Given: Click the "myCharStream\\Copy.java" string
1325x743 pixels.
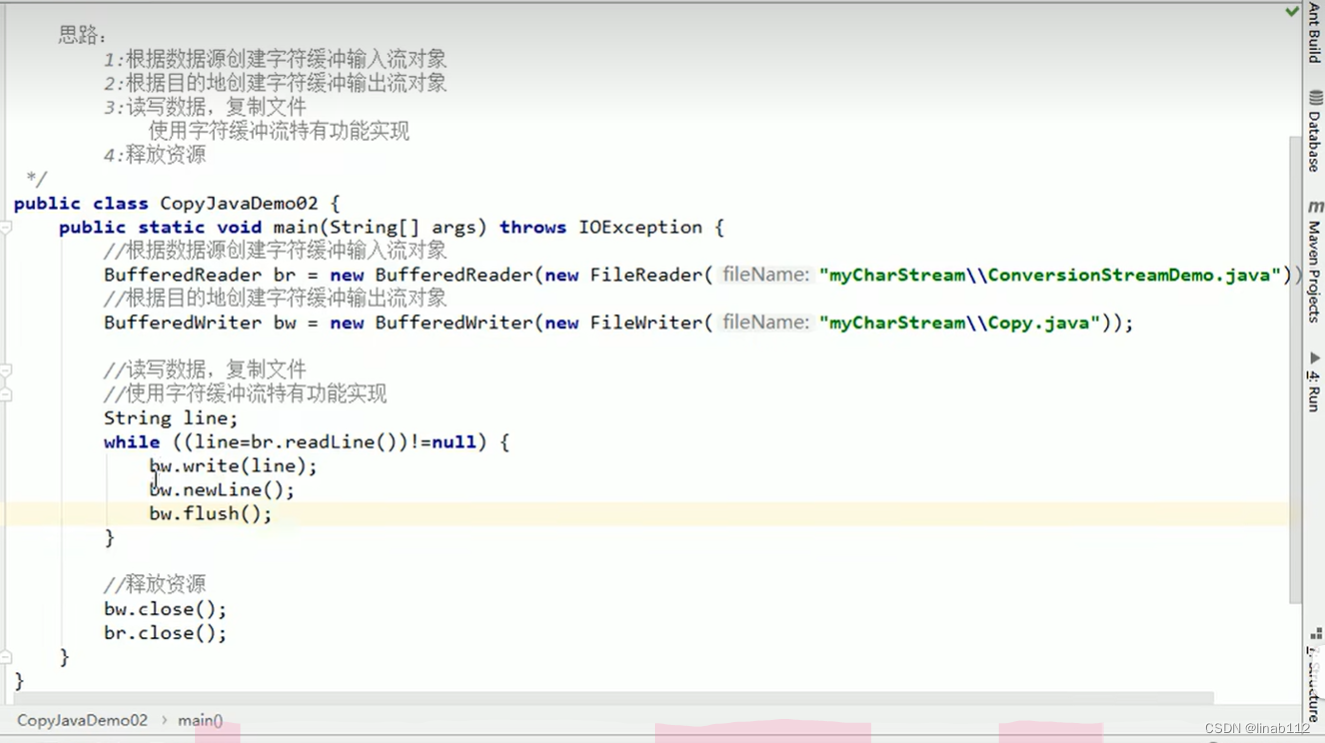Looking at the screenshot, I should [959, 322].
